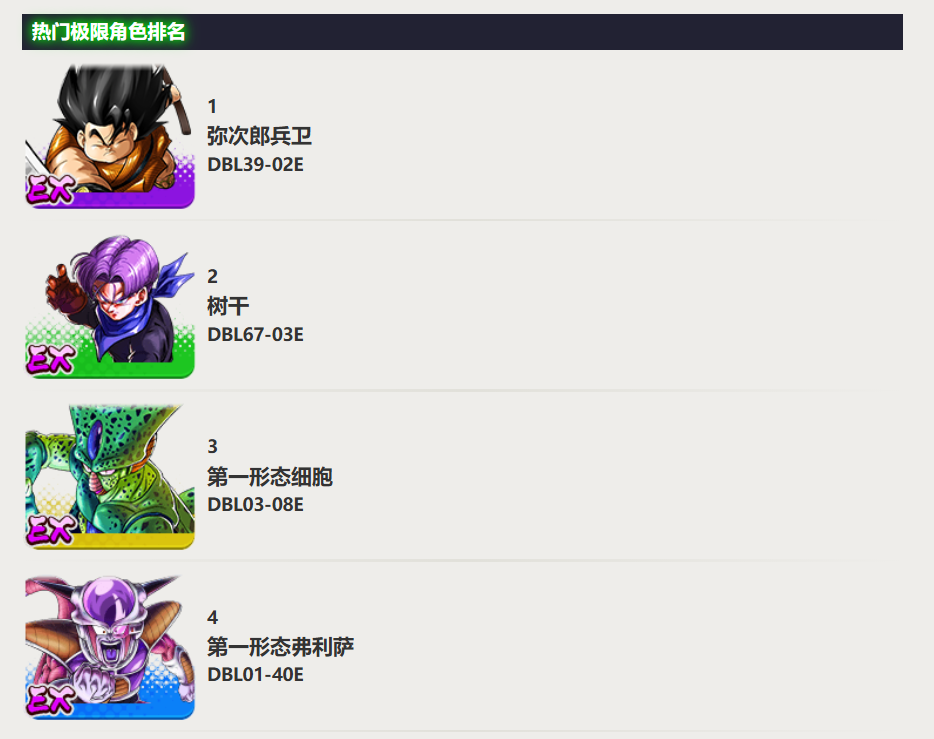
Task: Click the 第一形态细胞 name link
Action: (x=269, y=476)
